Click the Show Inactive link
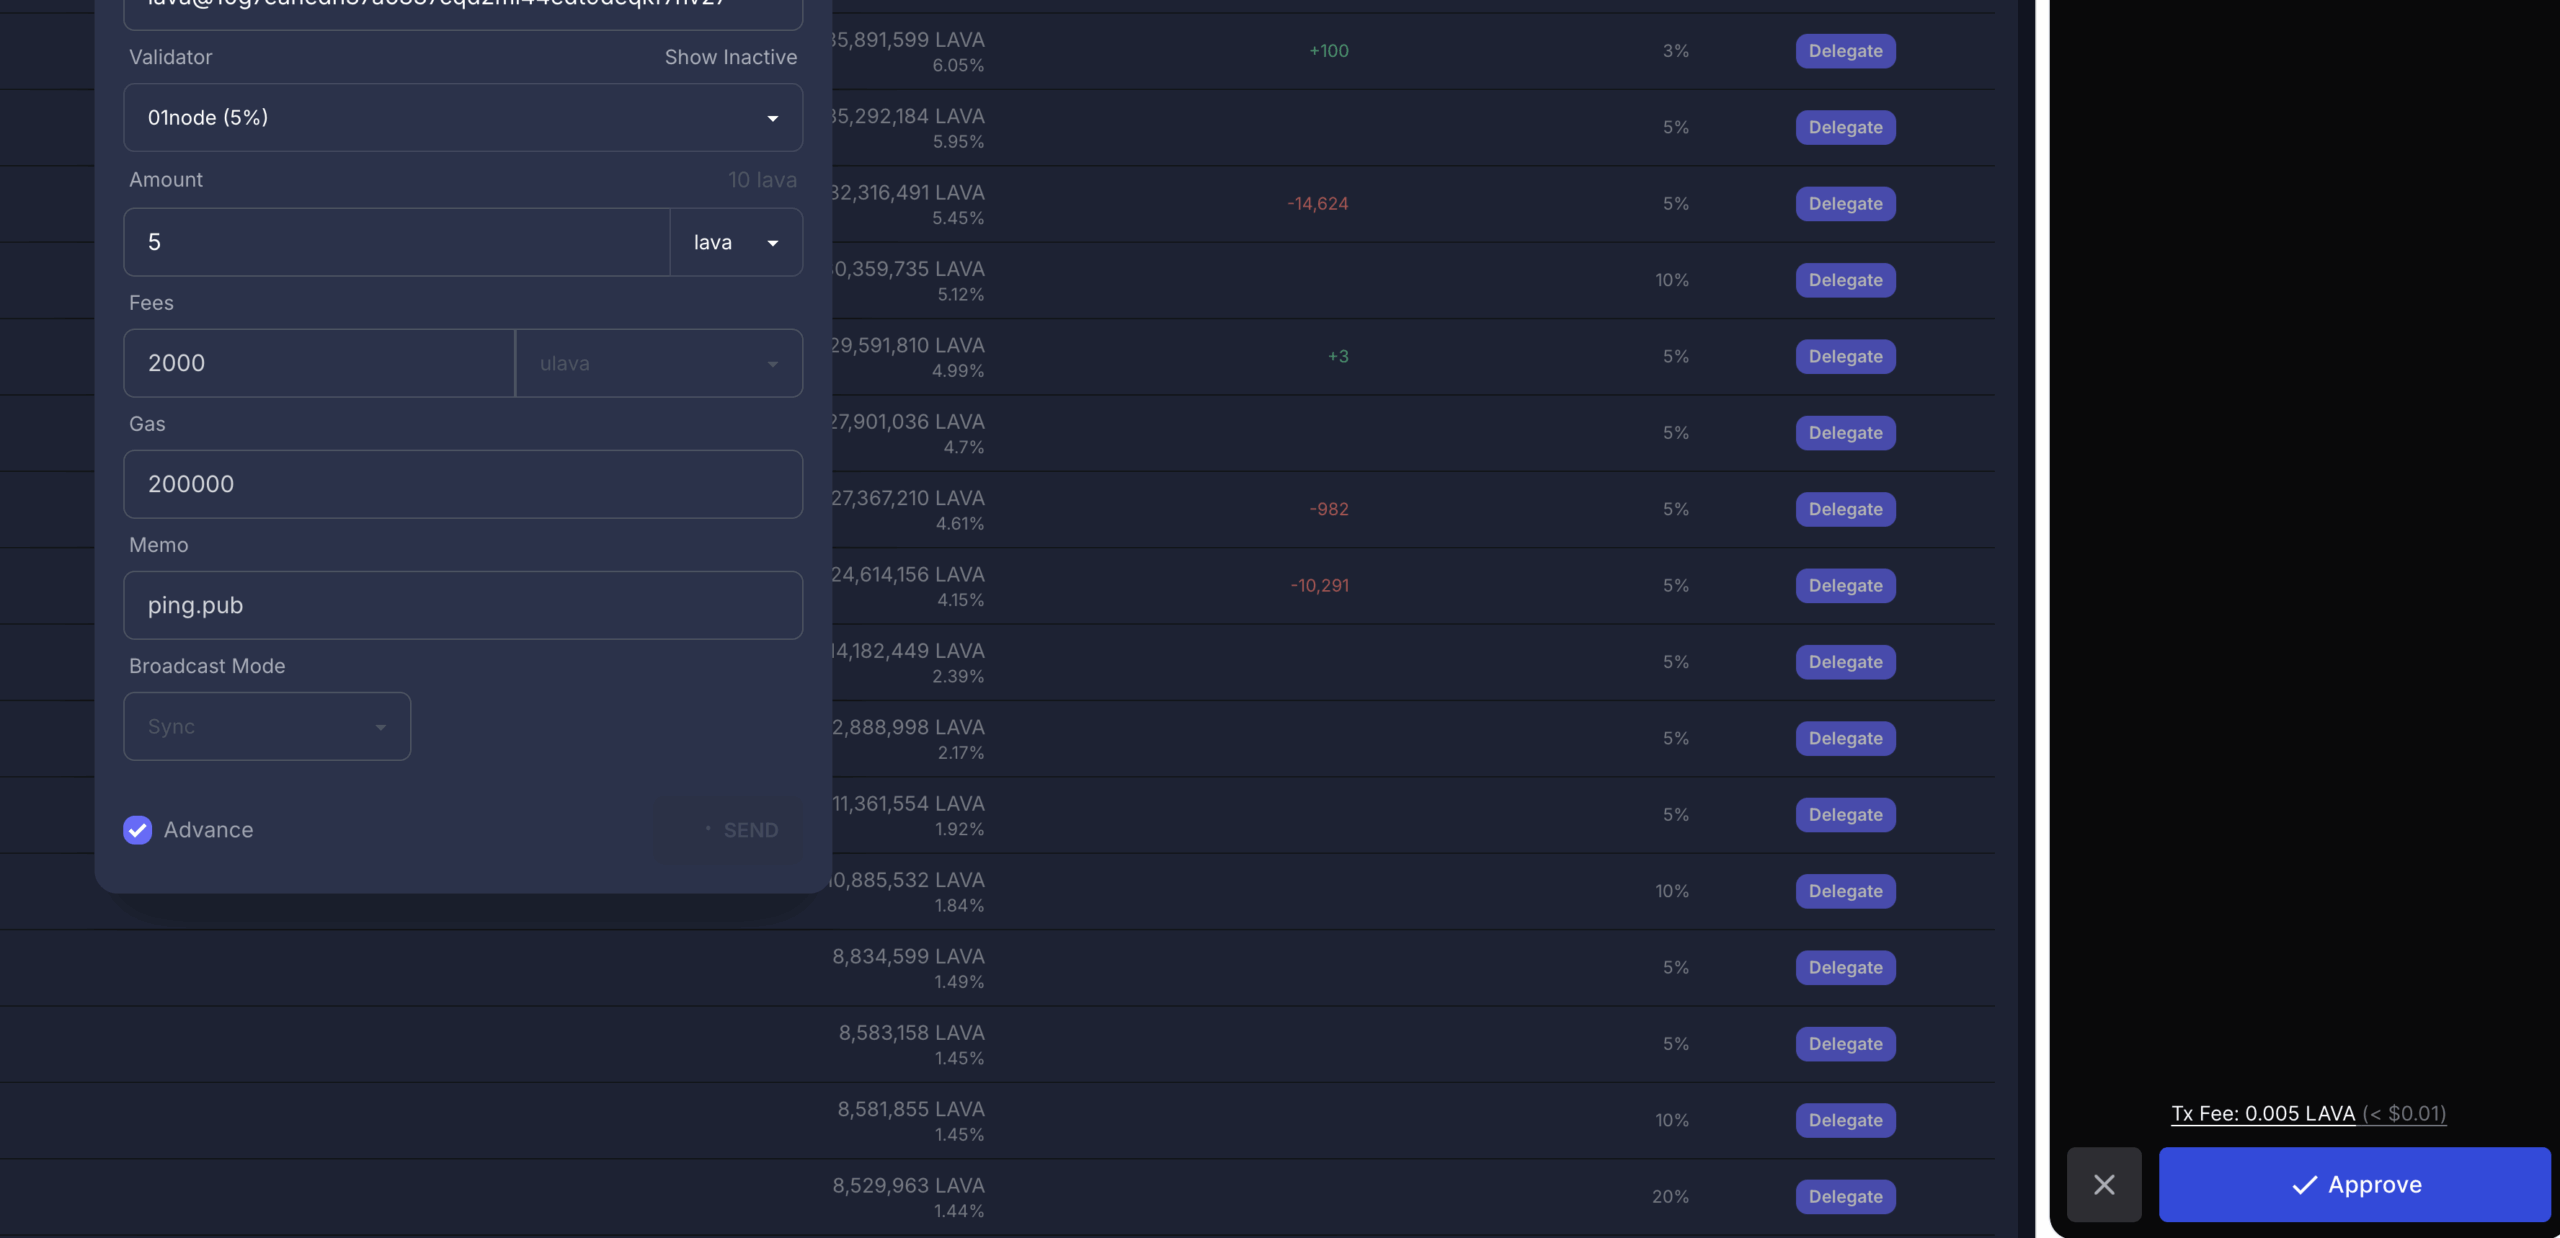 click(731, 57)
